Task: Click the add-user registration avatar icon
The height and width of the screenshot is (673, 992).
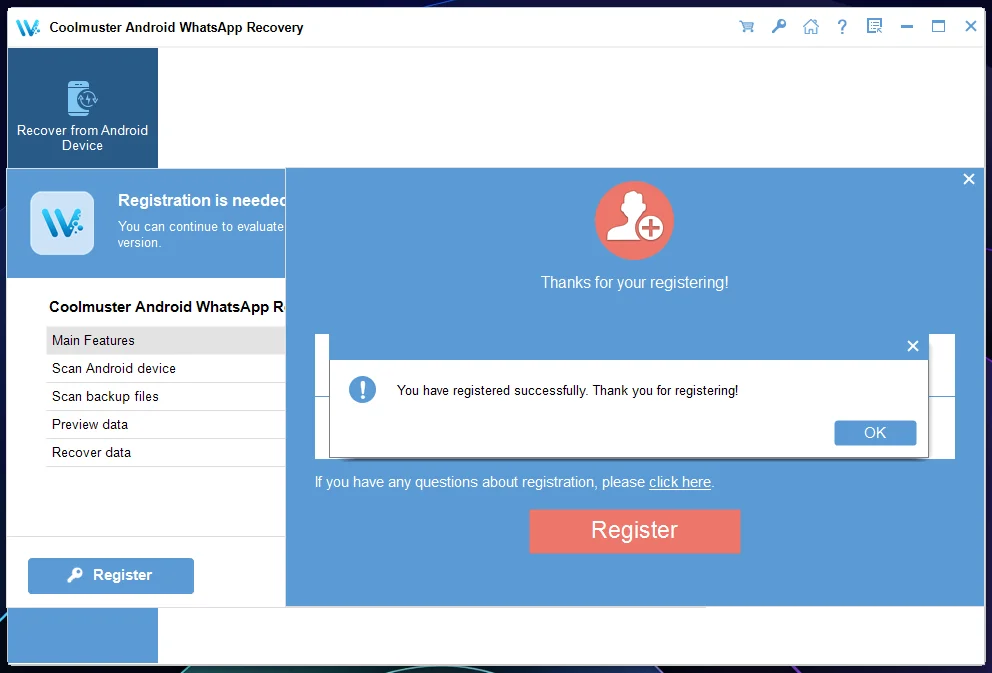Action: [x=634, y=220]
